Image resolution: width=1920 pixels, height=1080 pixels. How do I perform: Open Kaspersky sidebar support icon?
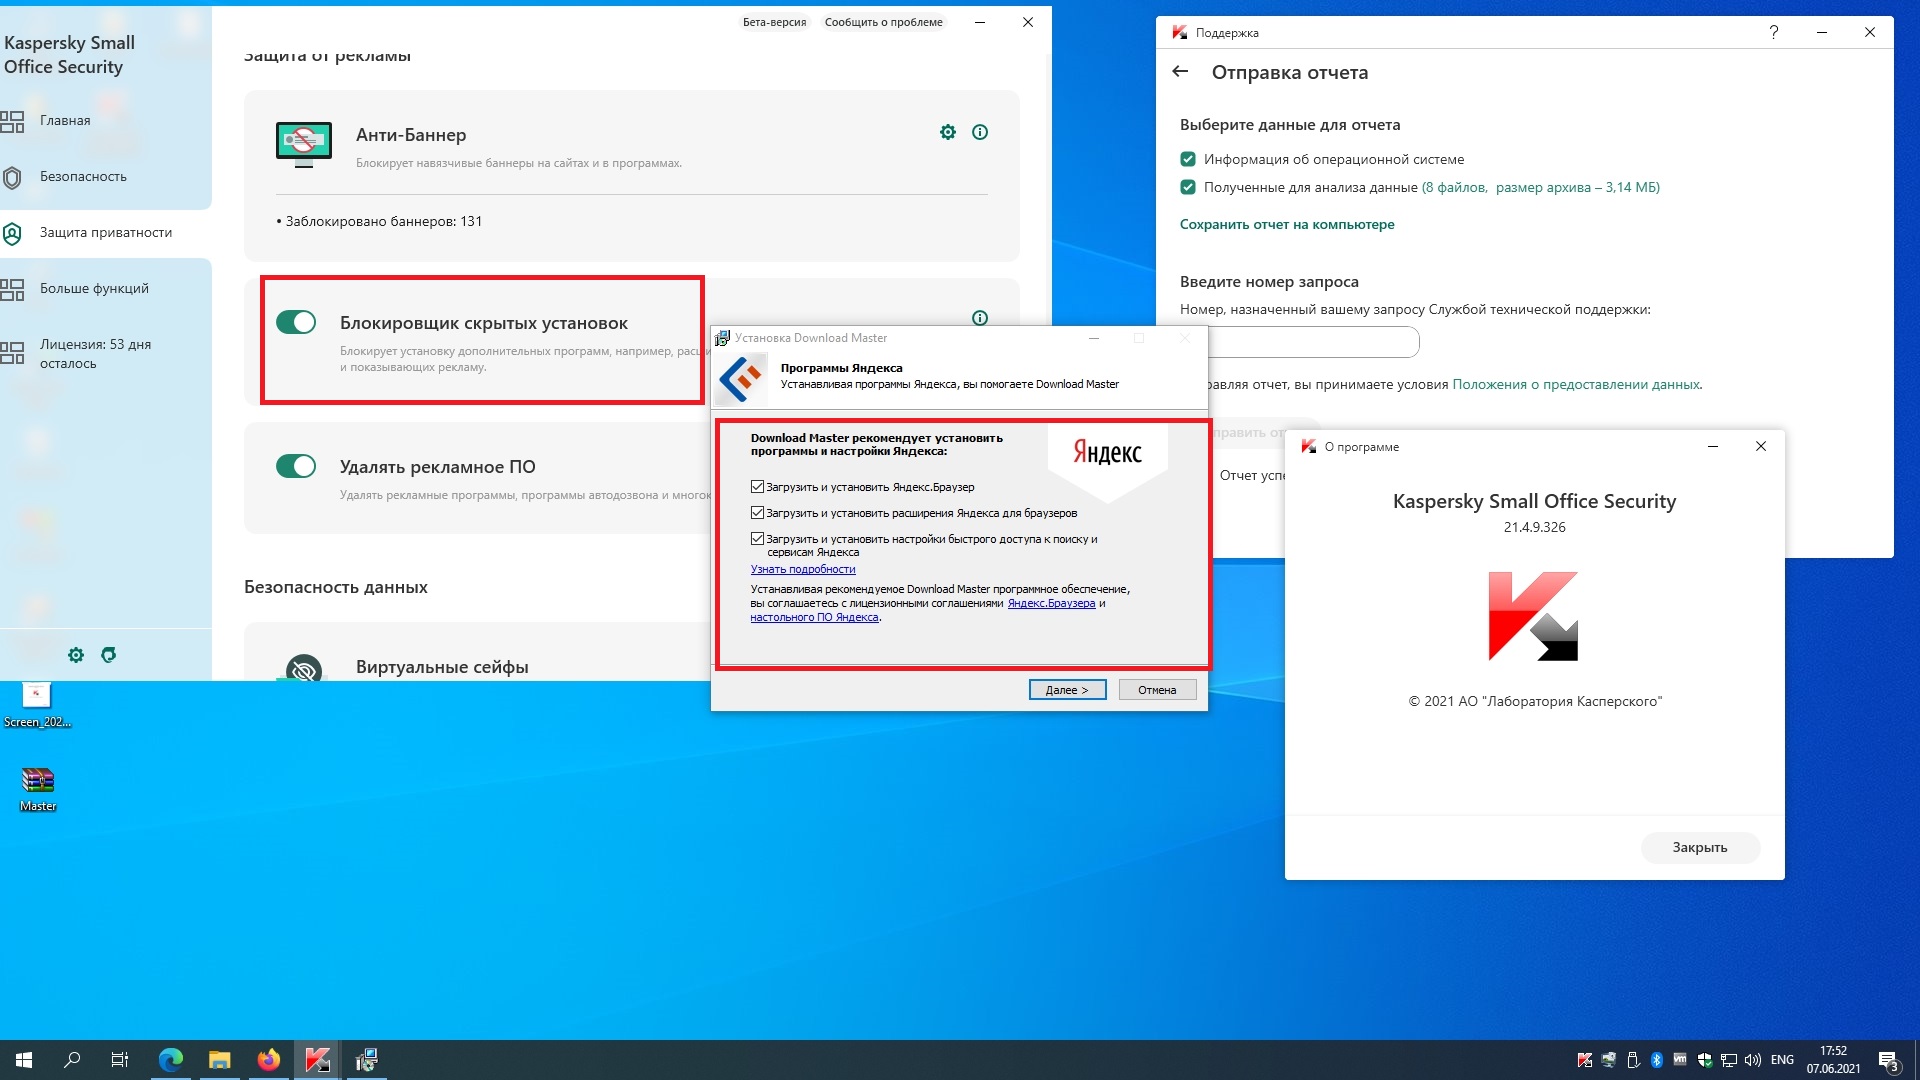click(x=108, y=655)
